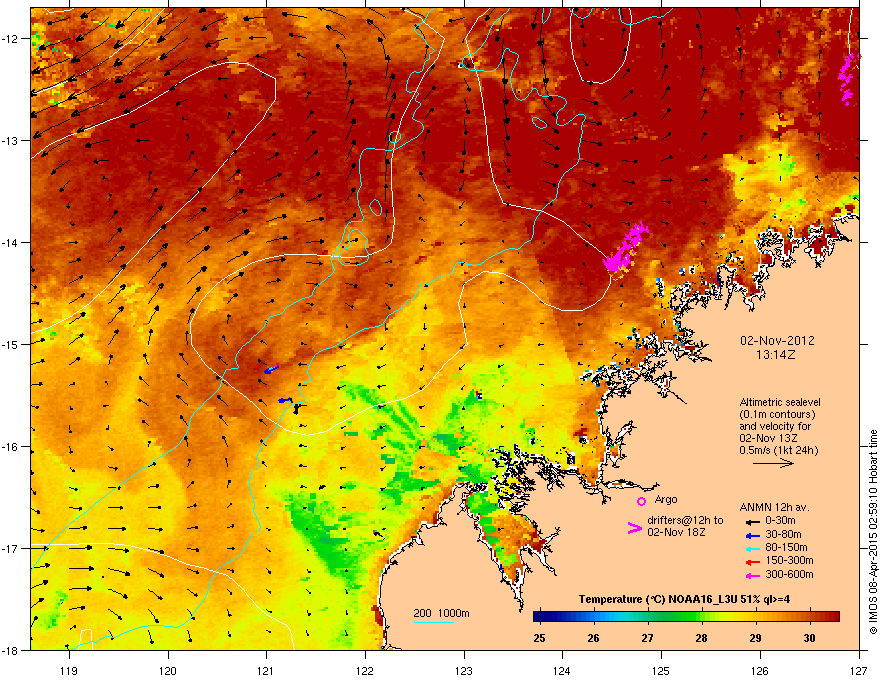Click the magenta drifter track near the map's top-right edge
Image resolution: width=880 pixels, height=680 pixels.
848,79
